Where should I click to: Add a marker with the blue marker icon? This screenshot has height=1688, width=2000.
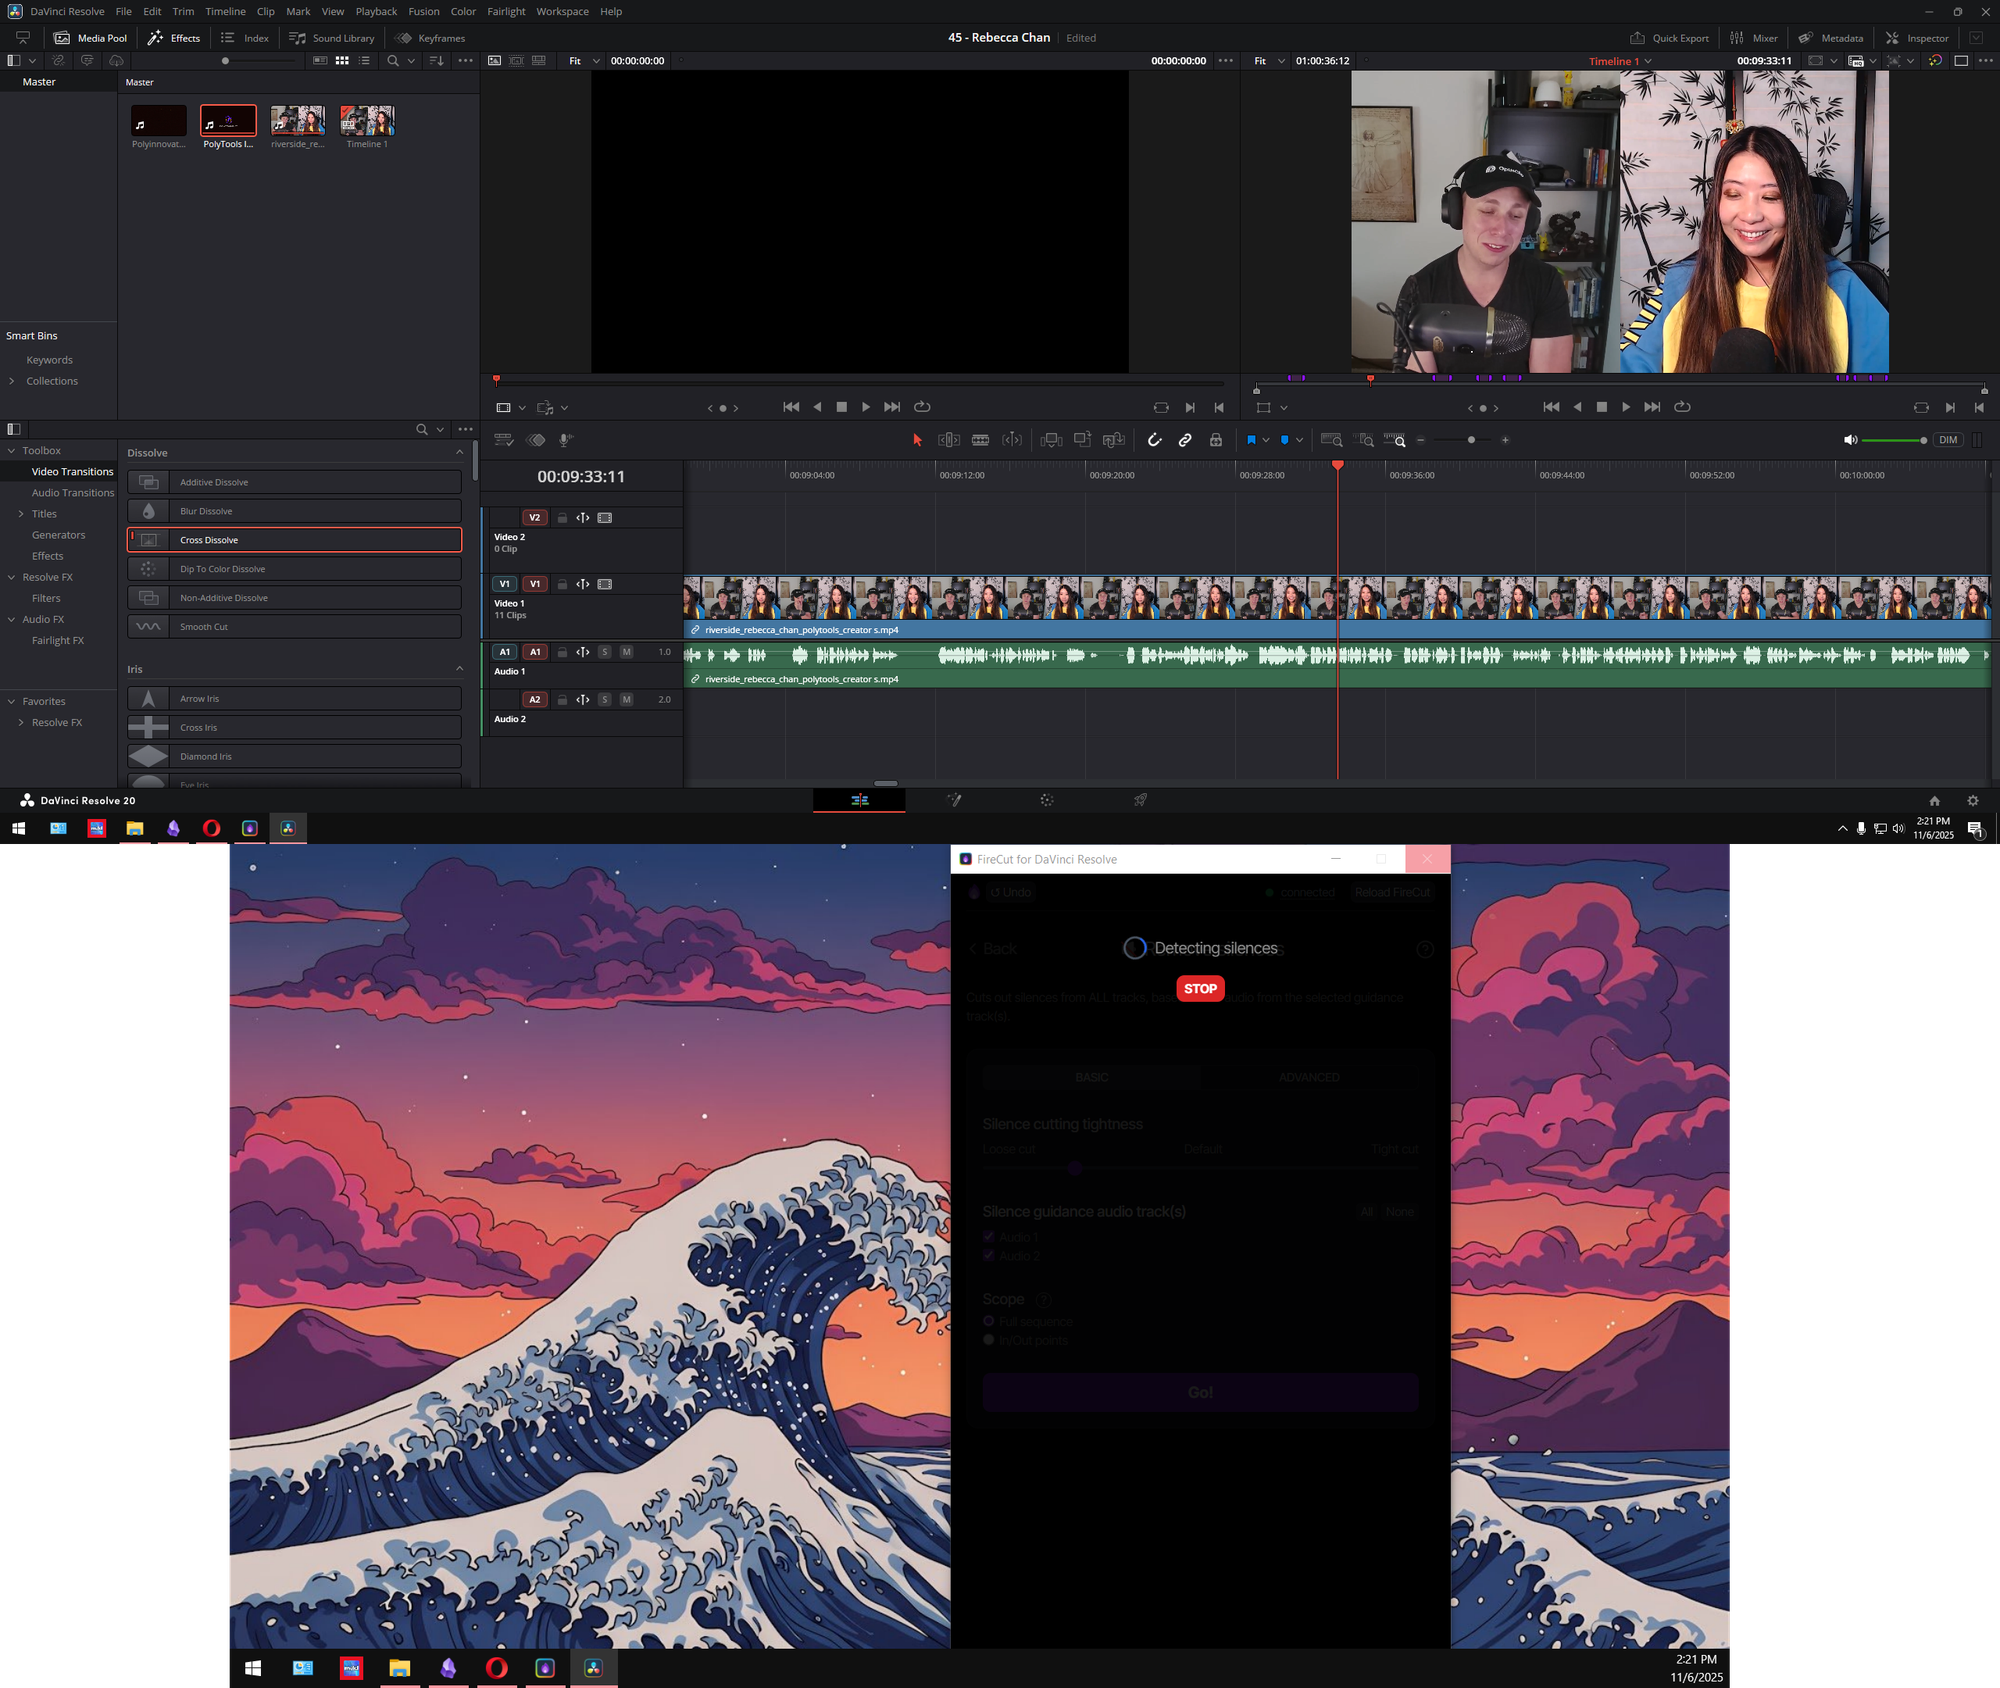pos(1285,440)
